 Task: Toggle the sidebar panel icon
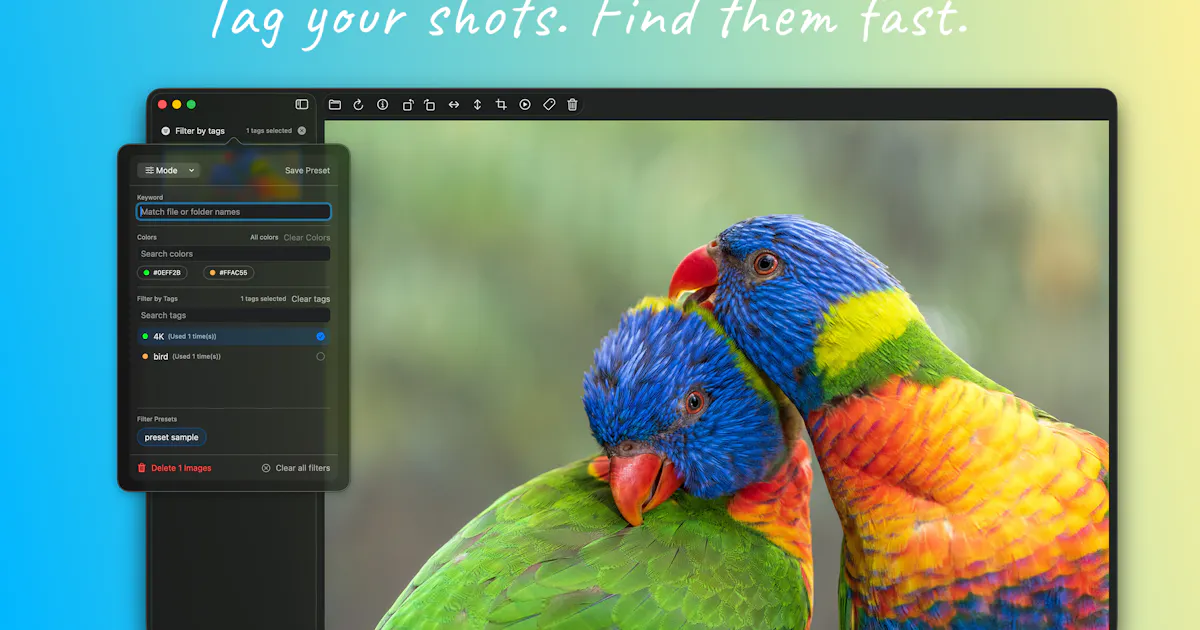302,104
